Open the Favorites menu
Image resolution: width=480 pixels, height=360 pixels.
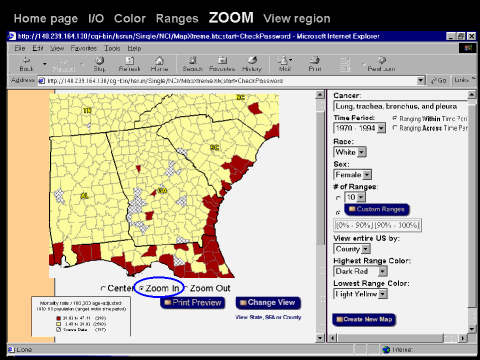click(x=84, y=48)
